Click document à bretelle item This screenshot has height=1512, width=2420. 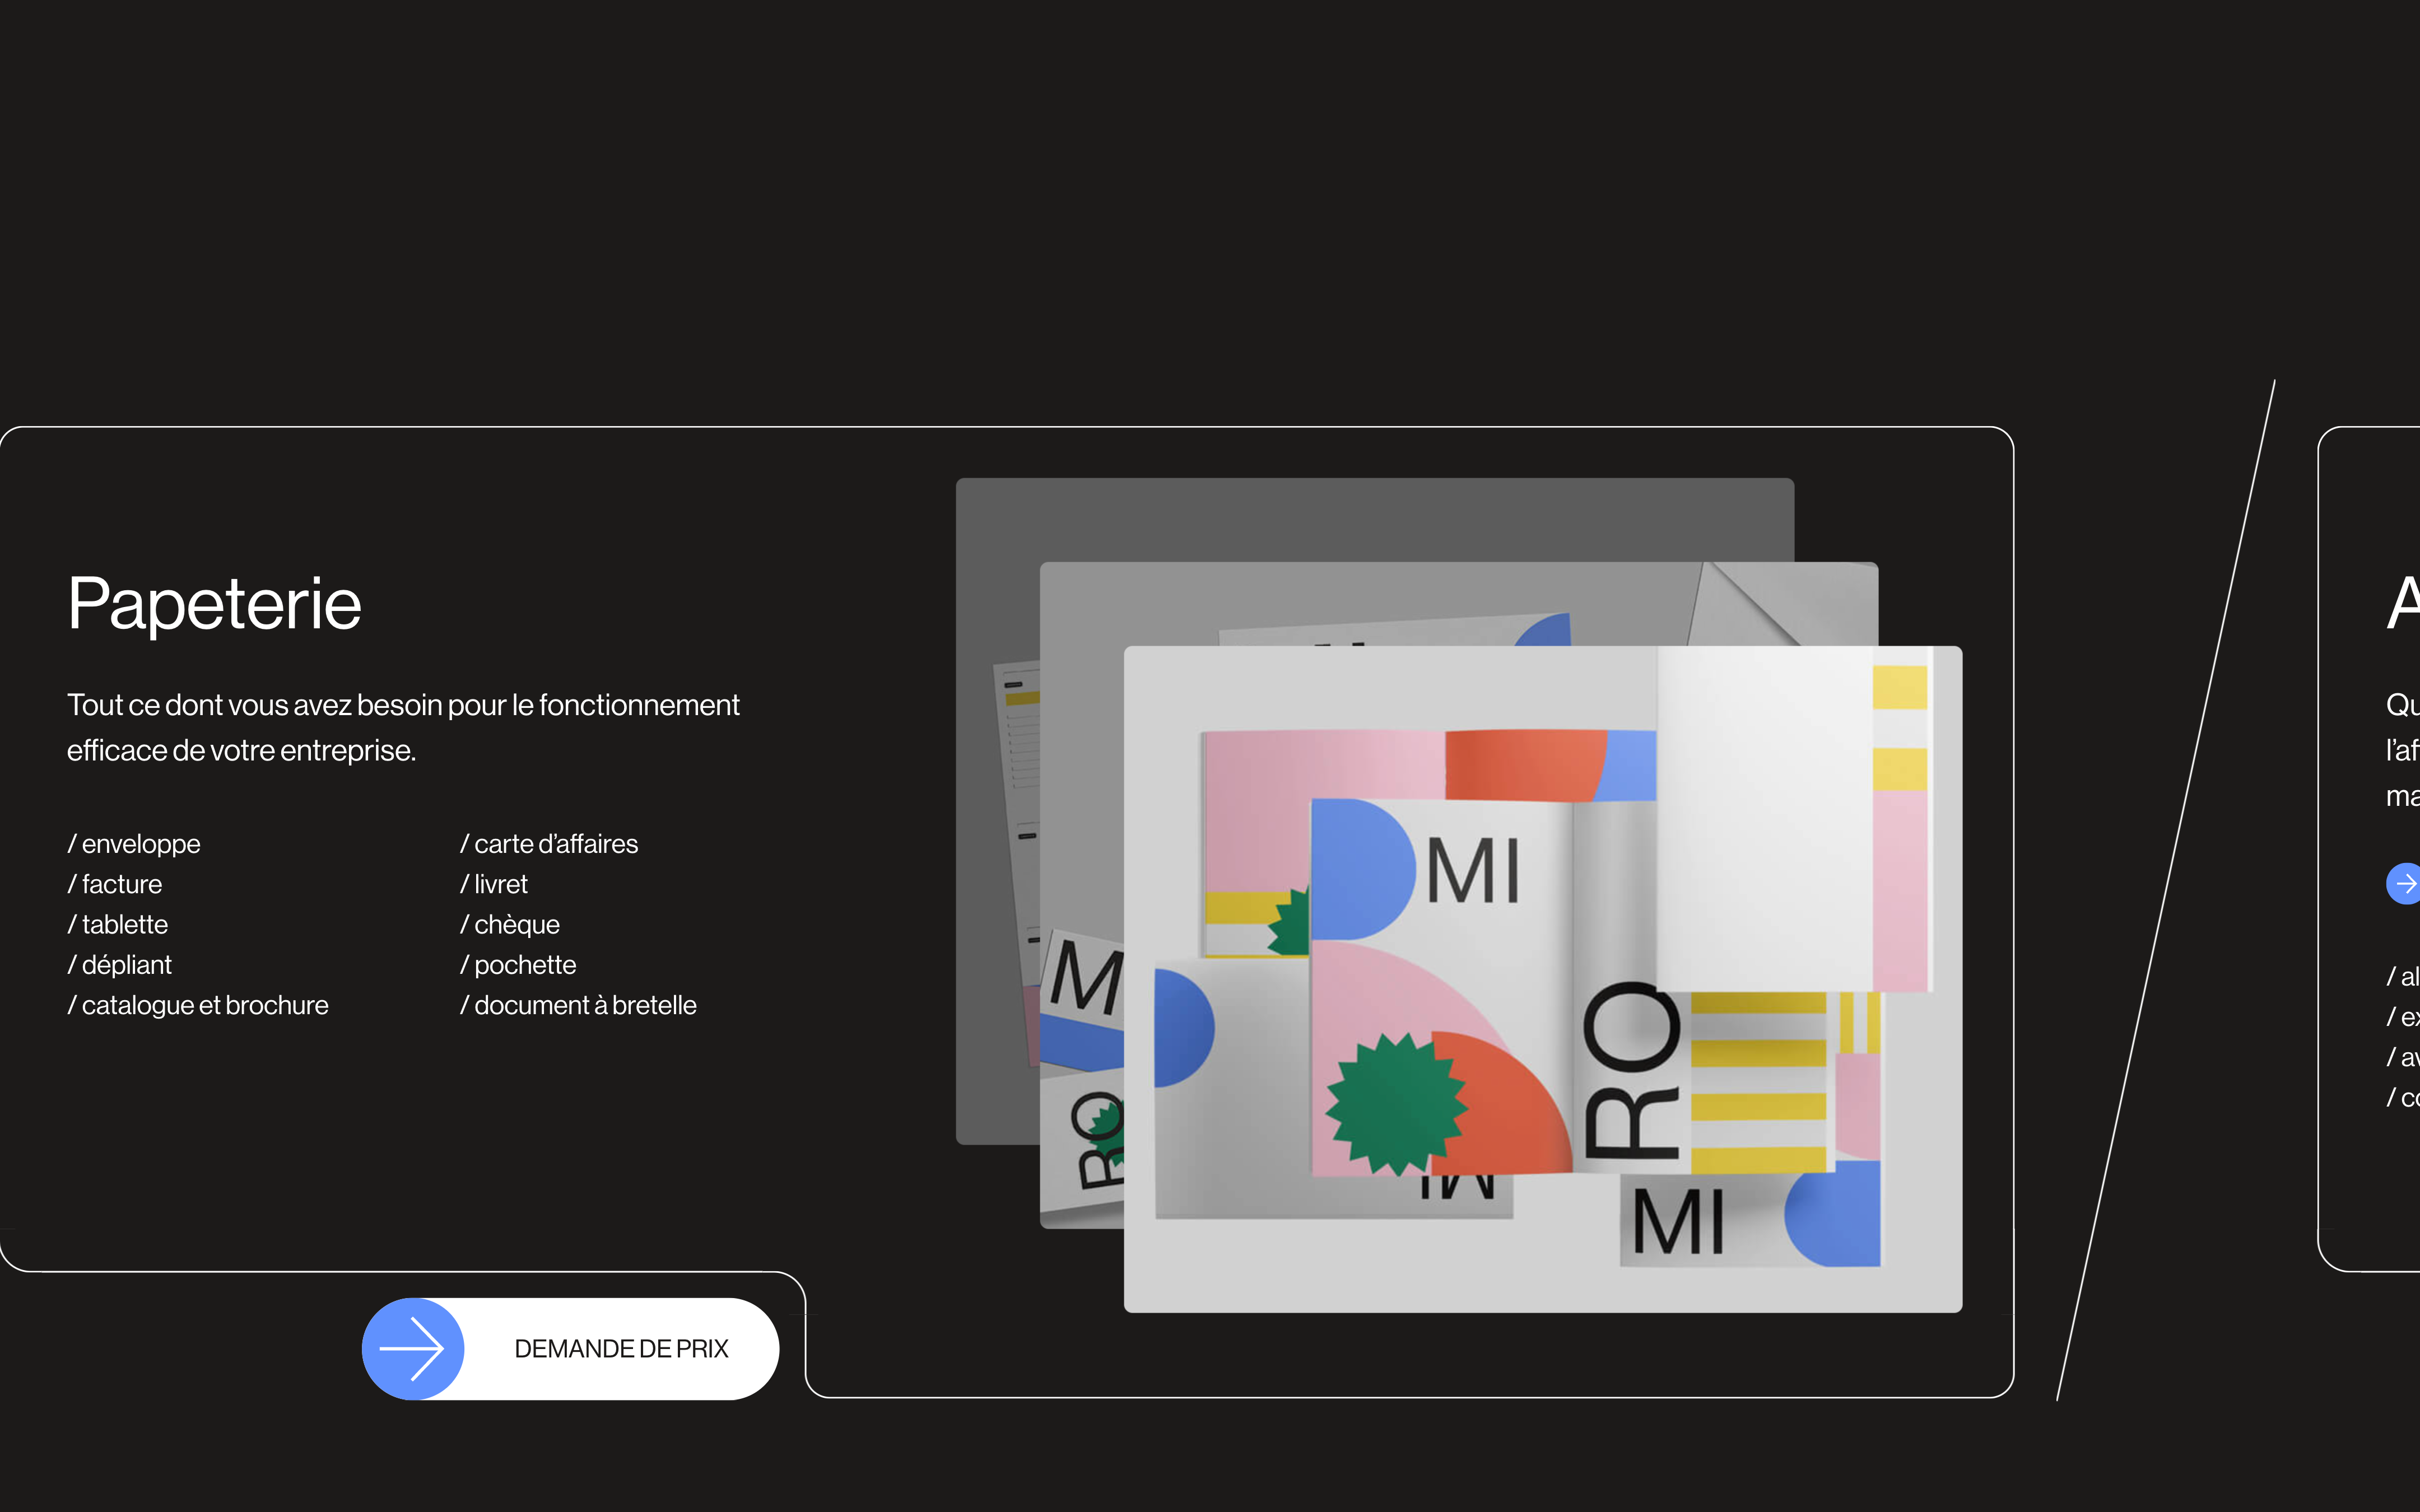point(578,1005)
